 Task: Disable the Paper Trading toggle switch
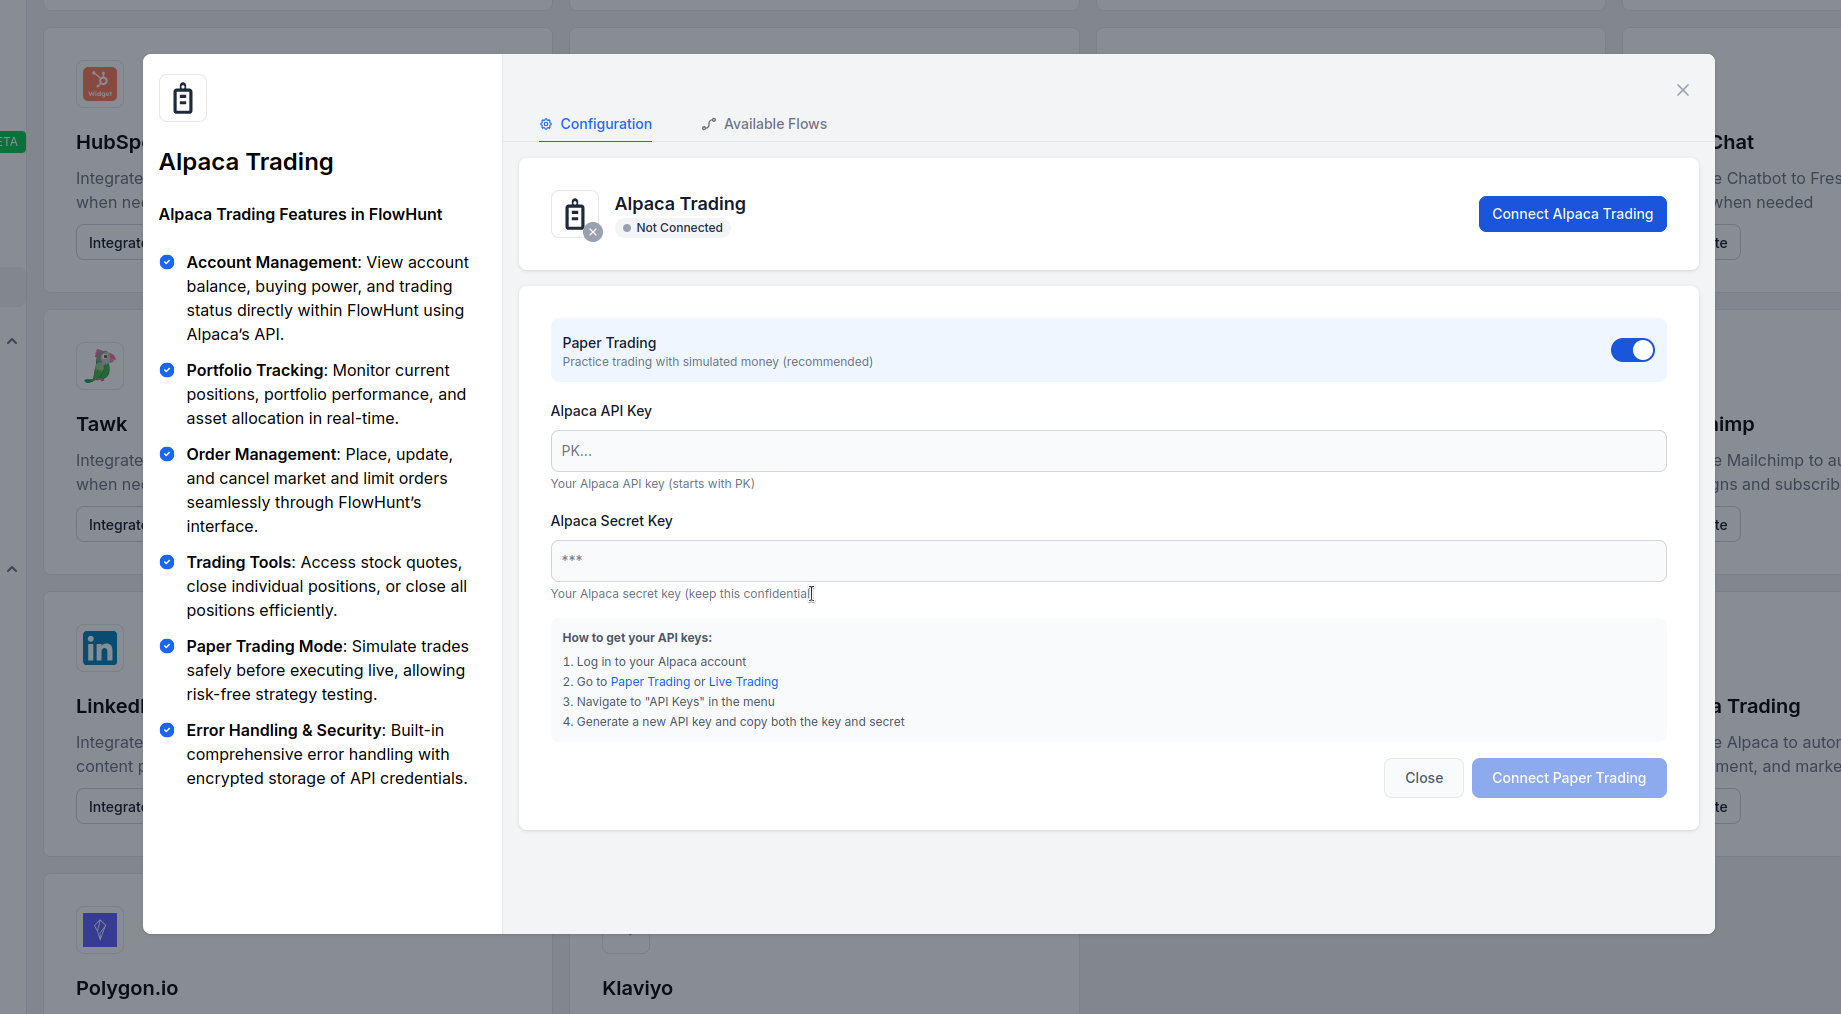coord(1632,350)
